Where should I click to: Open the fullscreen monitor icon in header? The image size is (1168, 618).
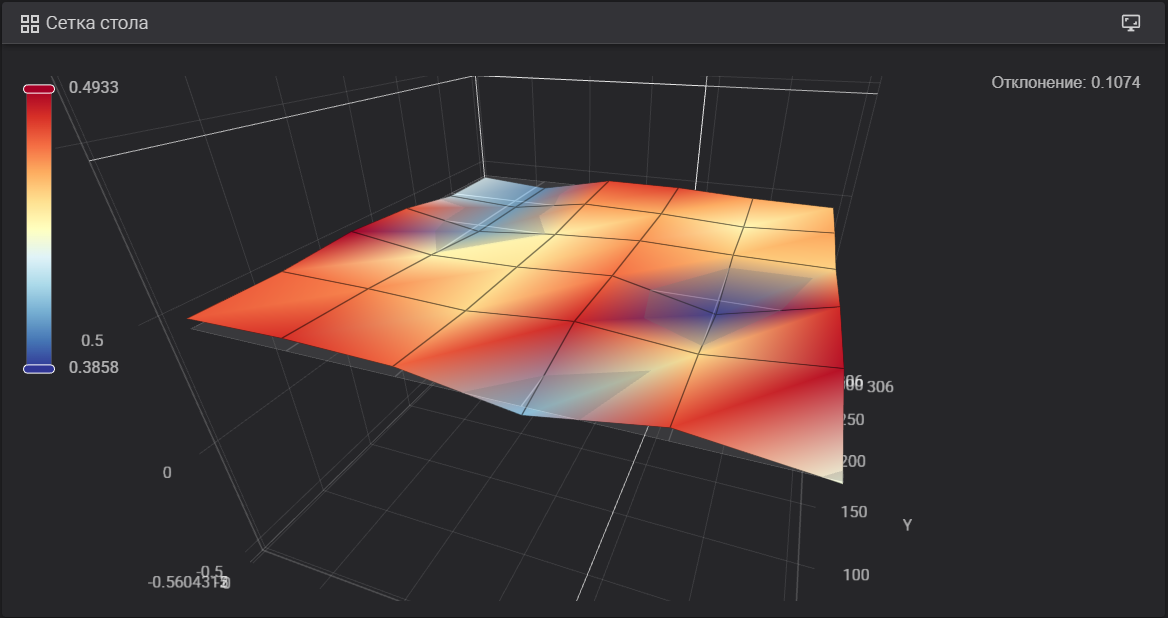[x=1131, y=23]
